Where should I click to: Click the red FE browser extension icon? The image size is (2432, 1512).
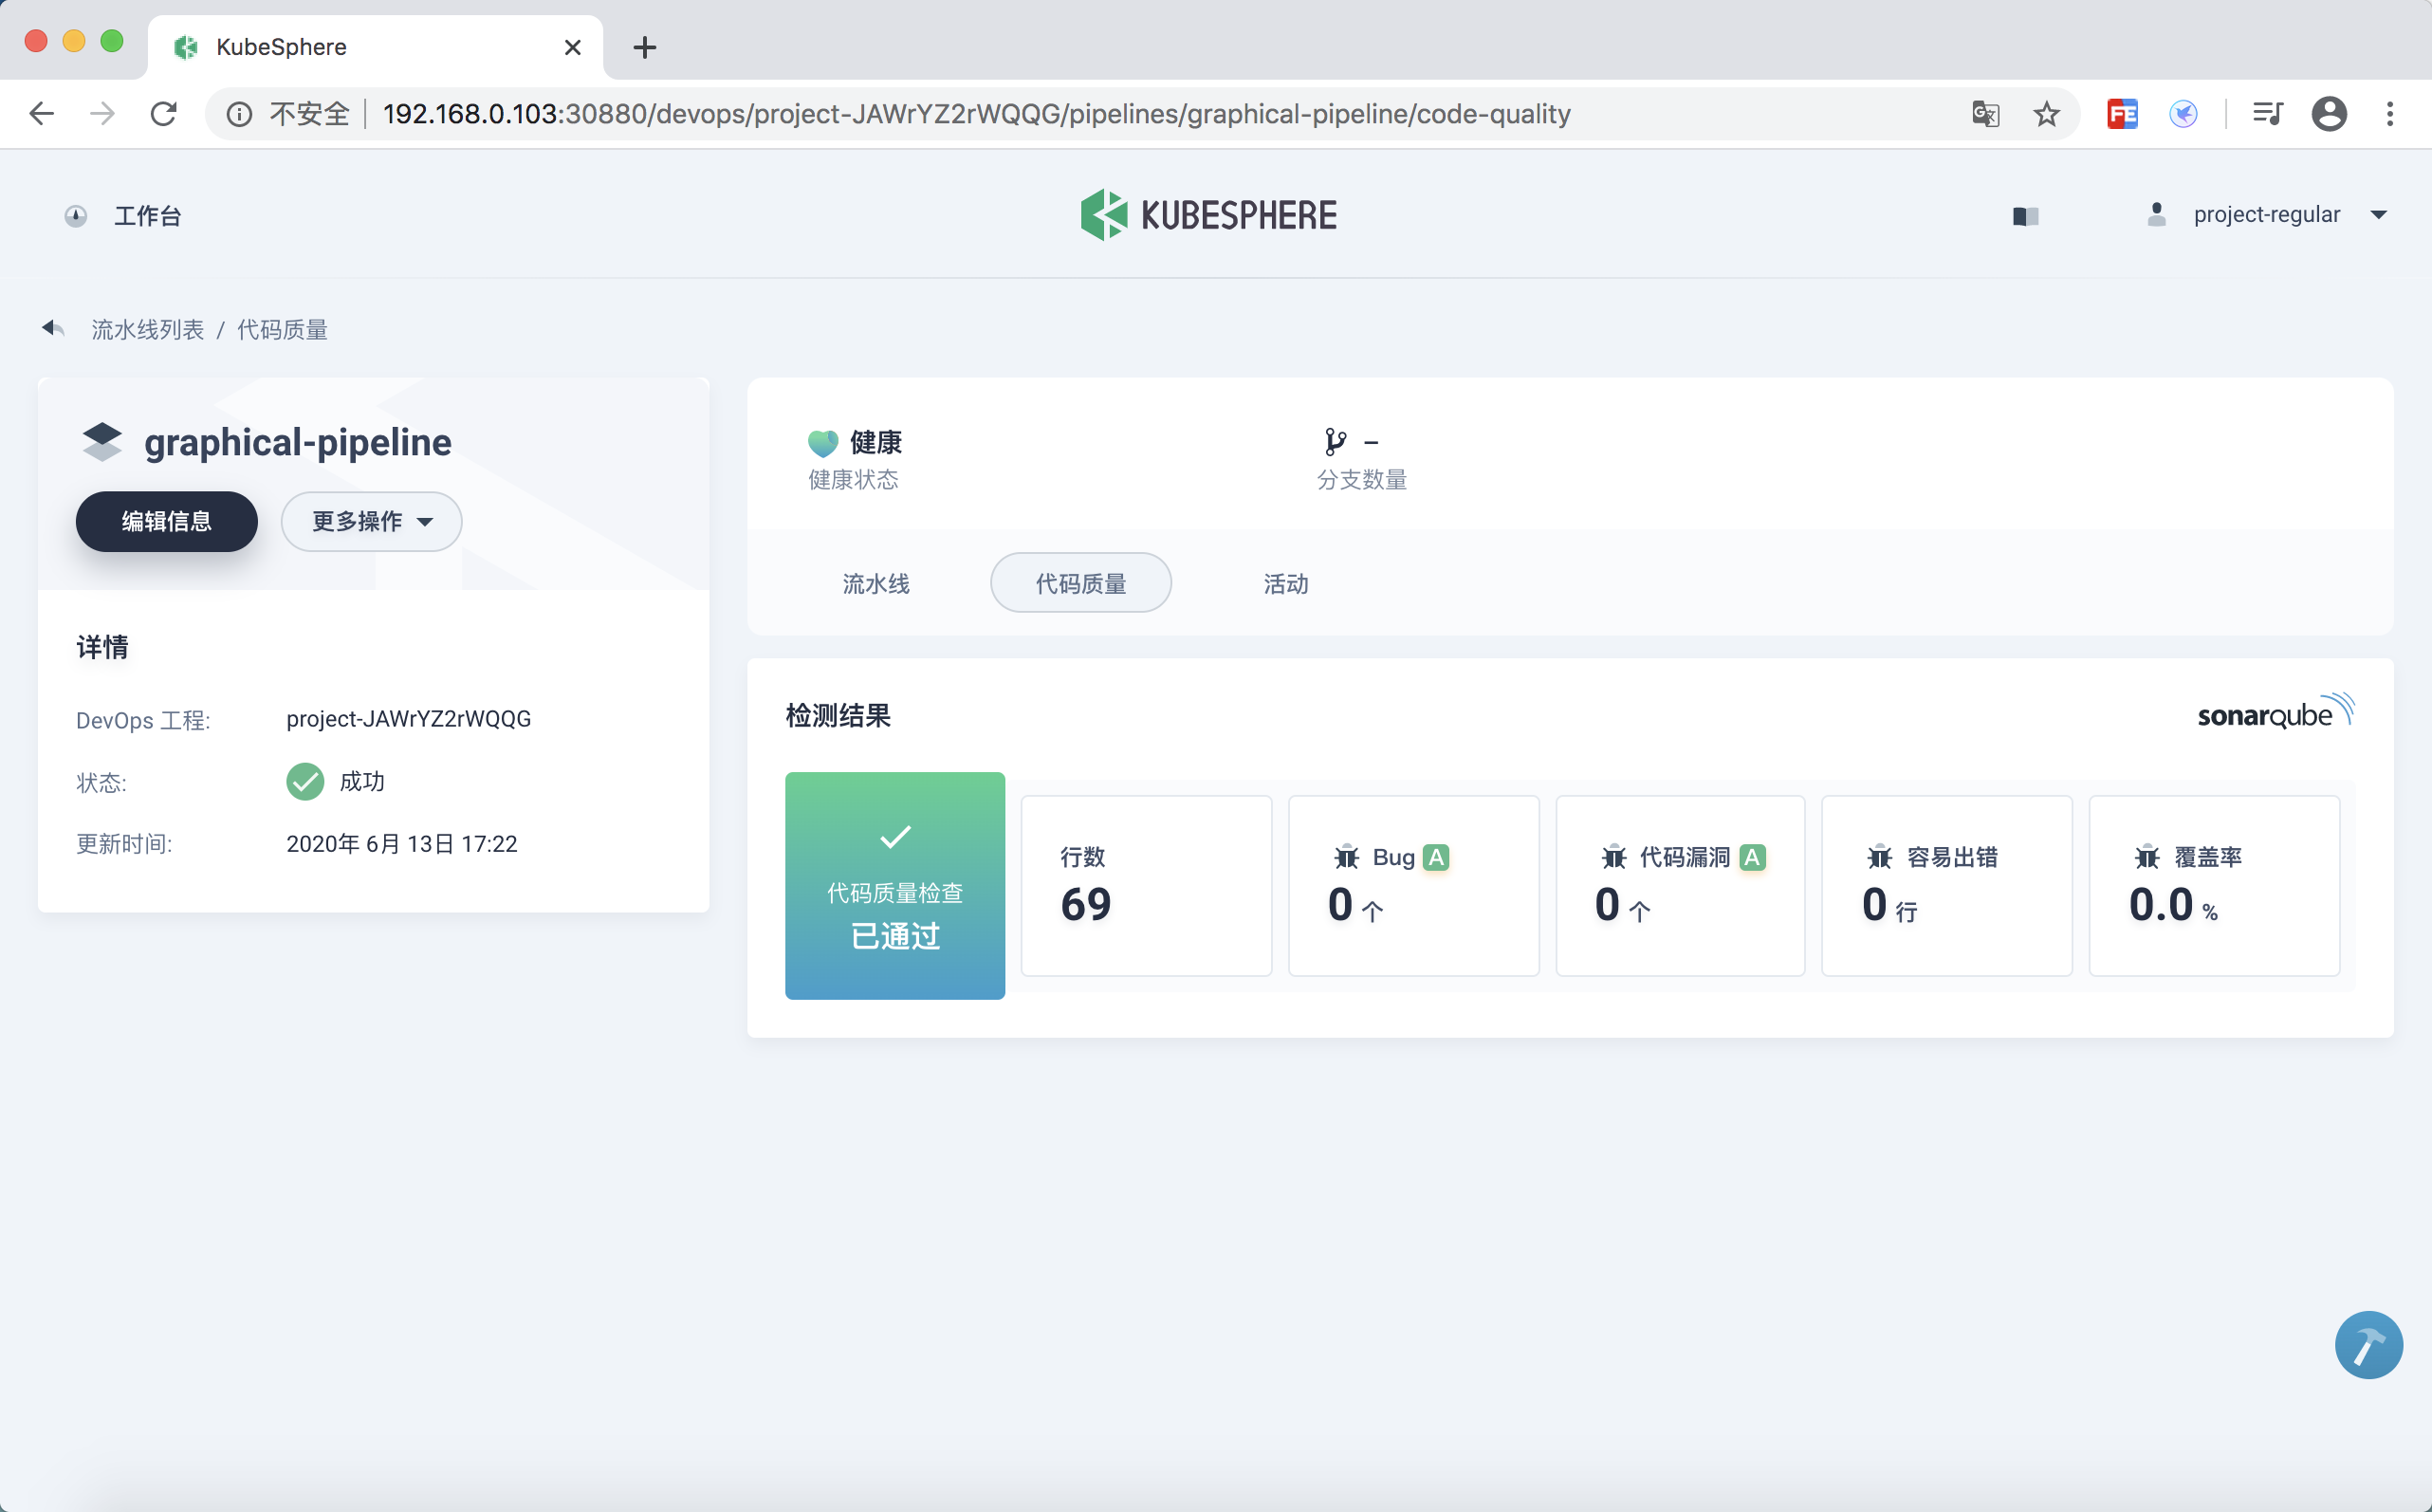[x=2122, y=114]
